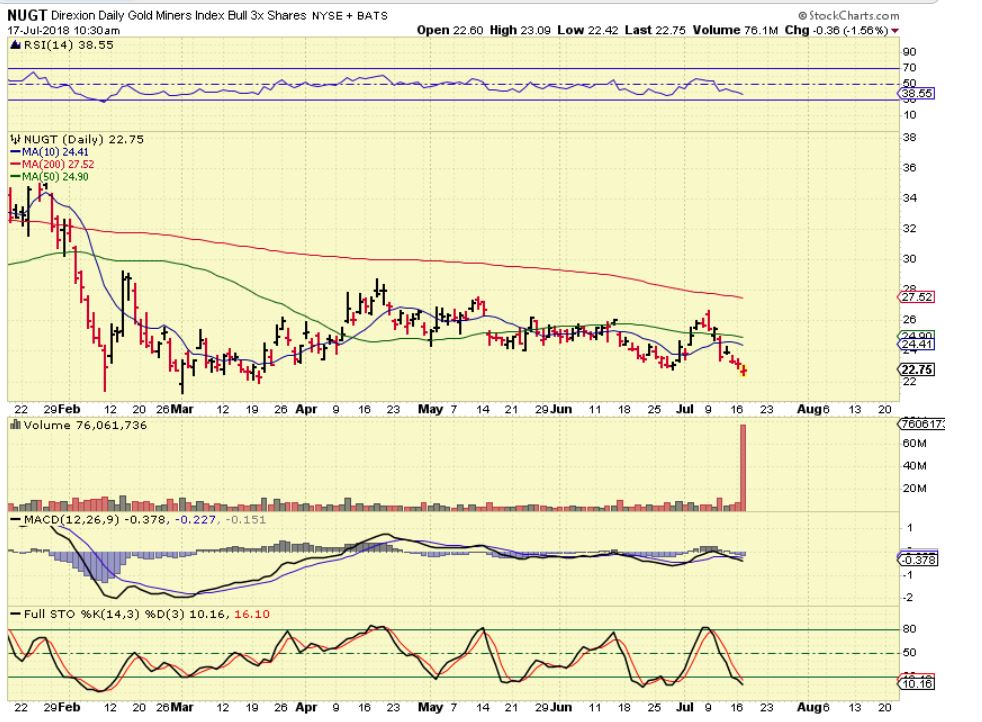This screenshot has width=982, height=722.
Task: Click the May label on the price-panel axis
Action: point(430,410)
